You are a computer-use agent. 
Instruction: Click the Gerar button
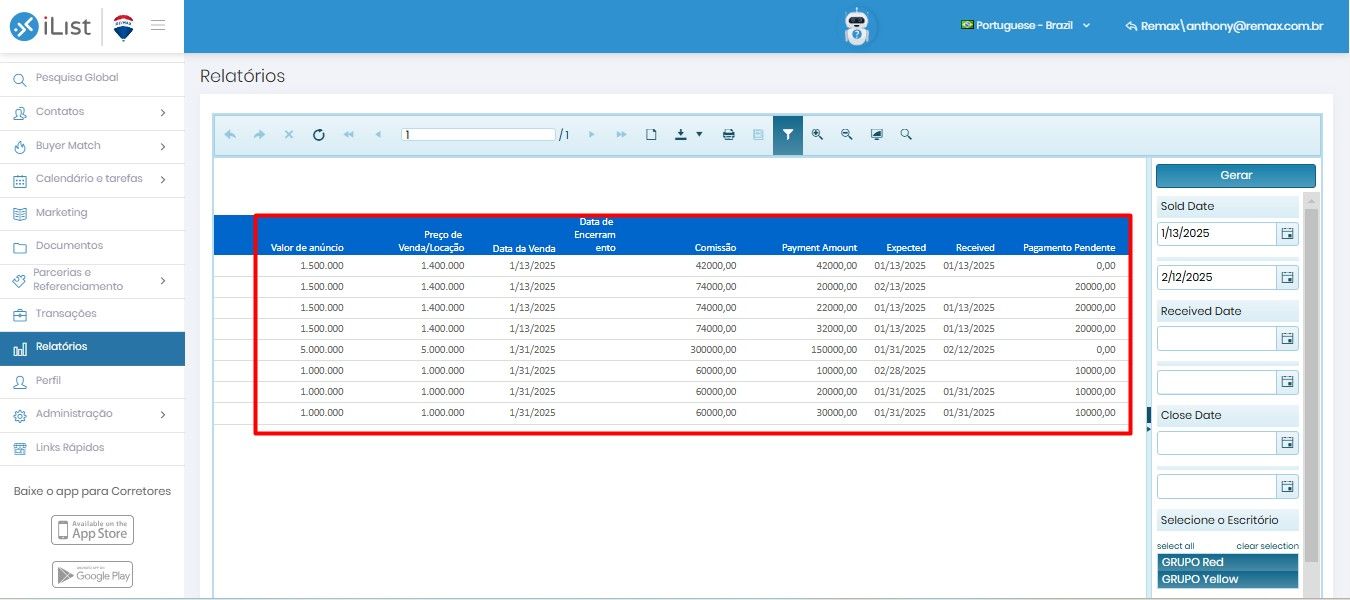[1236, 175]
